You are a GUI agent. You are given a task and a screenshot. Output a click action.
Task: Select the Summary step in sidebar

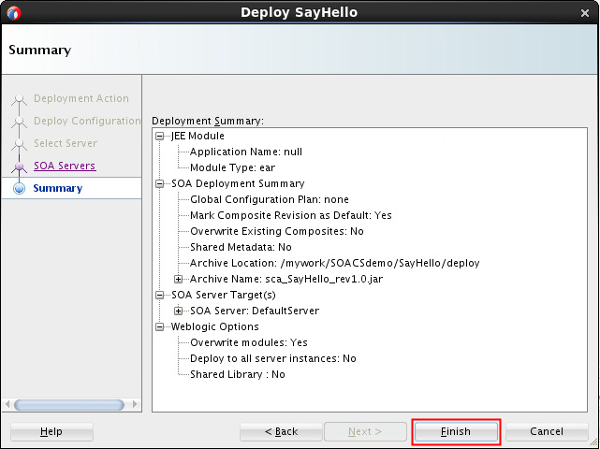coord(57,188)
